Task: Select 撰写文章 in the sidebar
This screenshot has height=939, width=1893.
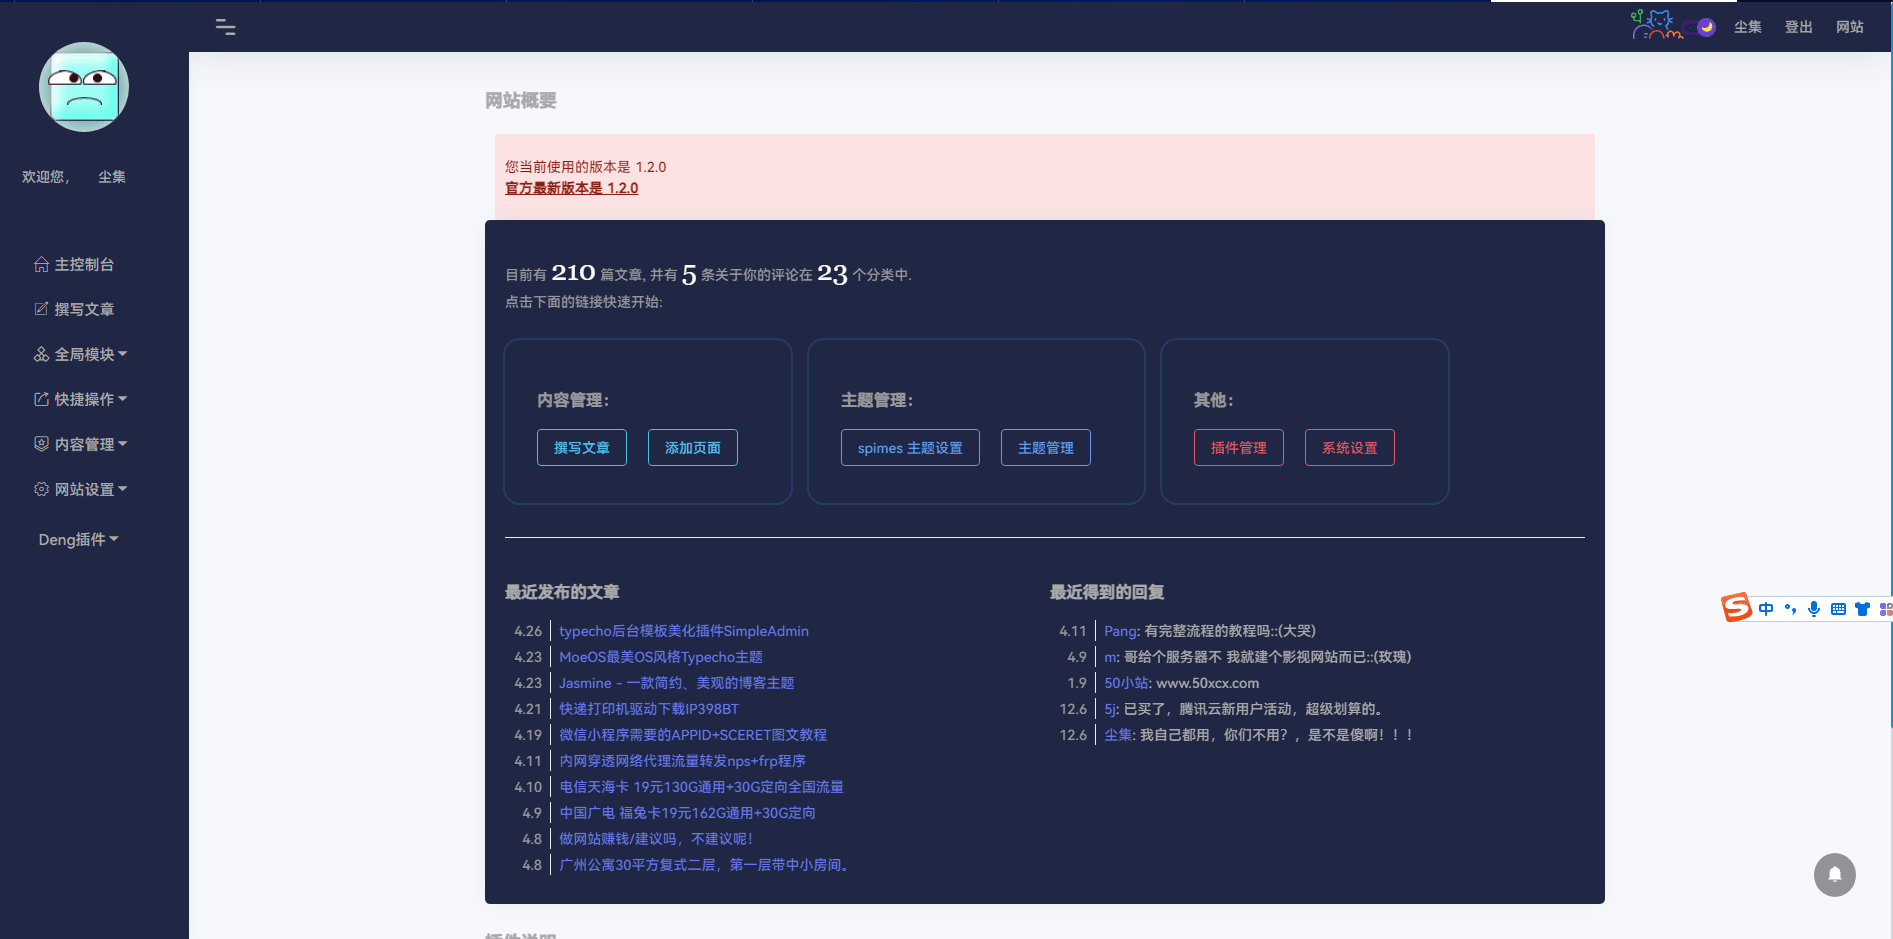Action: [74, 309]
